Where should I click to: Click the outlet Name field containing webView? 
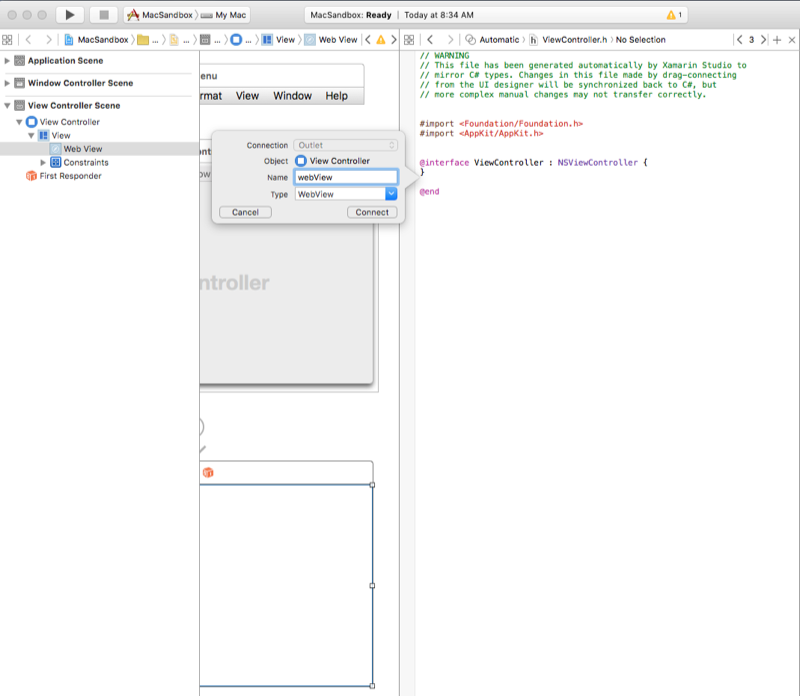[x=345, y=178]
